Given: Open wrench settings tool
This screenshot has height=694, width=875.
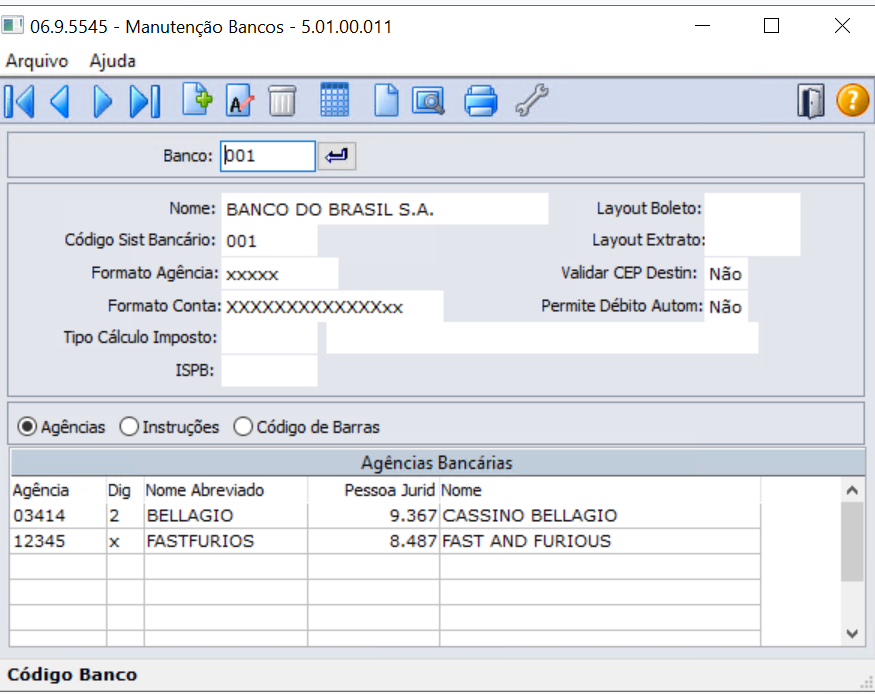Looking at the screenshot, I should coord(532,100).
